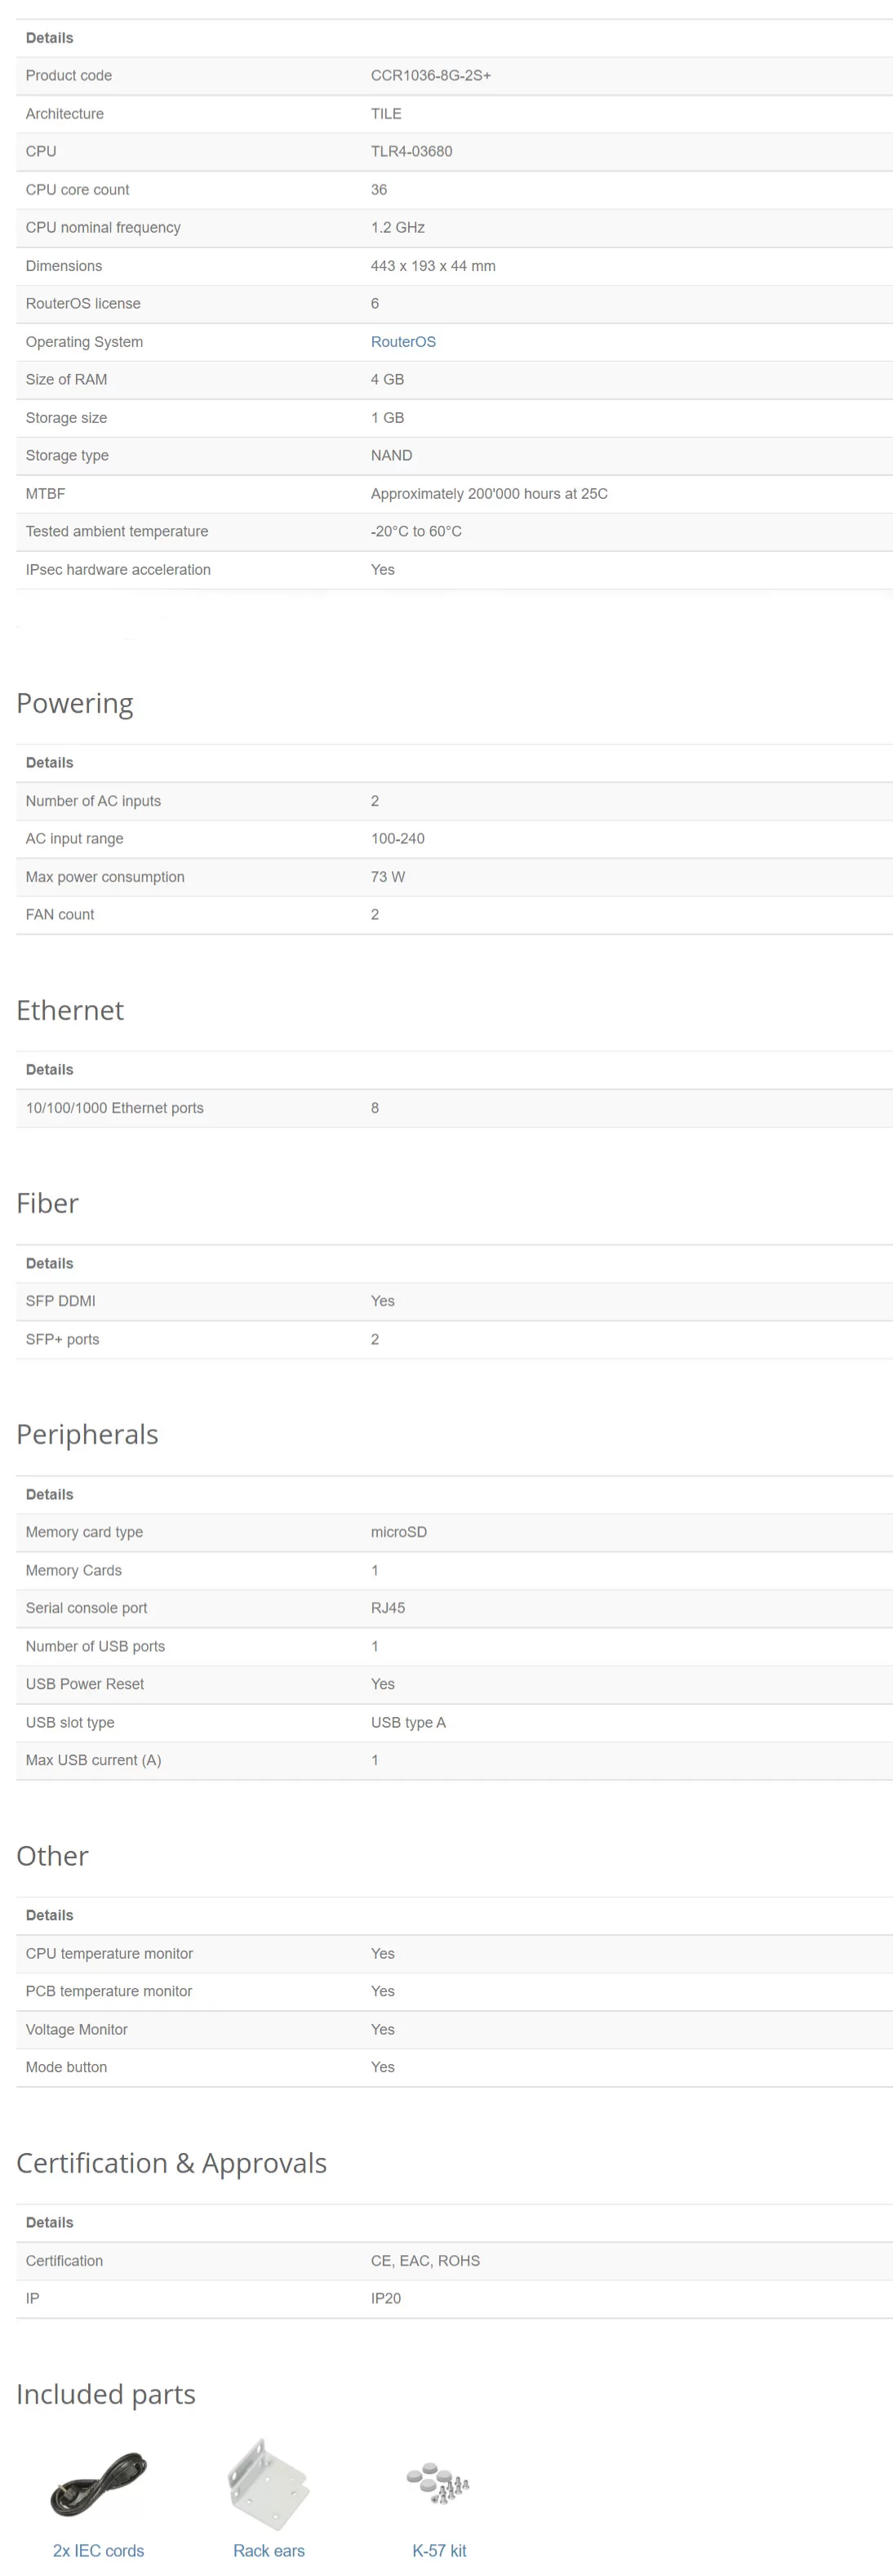This screenshot has width=893, height=2576.
Task: Select the Product code value CCR1036-8G-2S+
Action: pos(431,76)
